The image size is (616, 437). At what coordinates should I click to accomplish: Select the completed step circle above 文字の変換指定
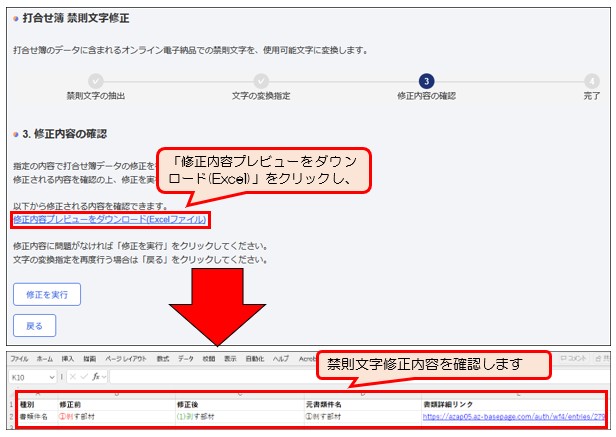coord(261,81)
